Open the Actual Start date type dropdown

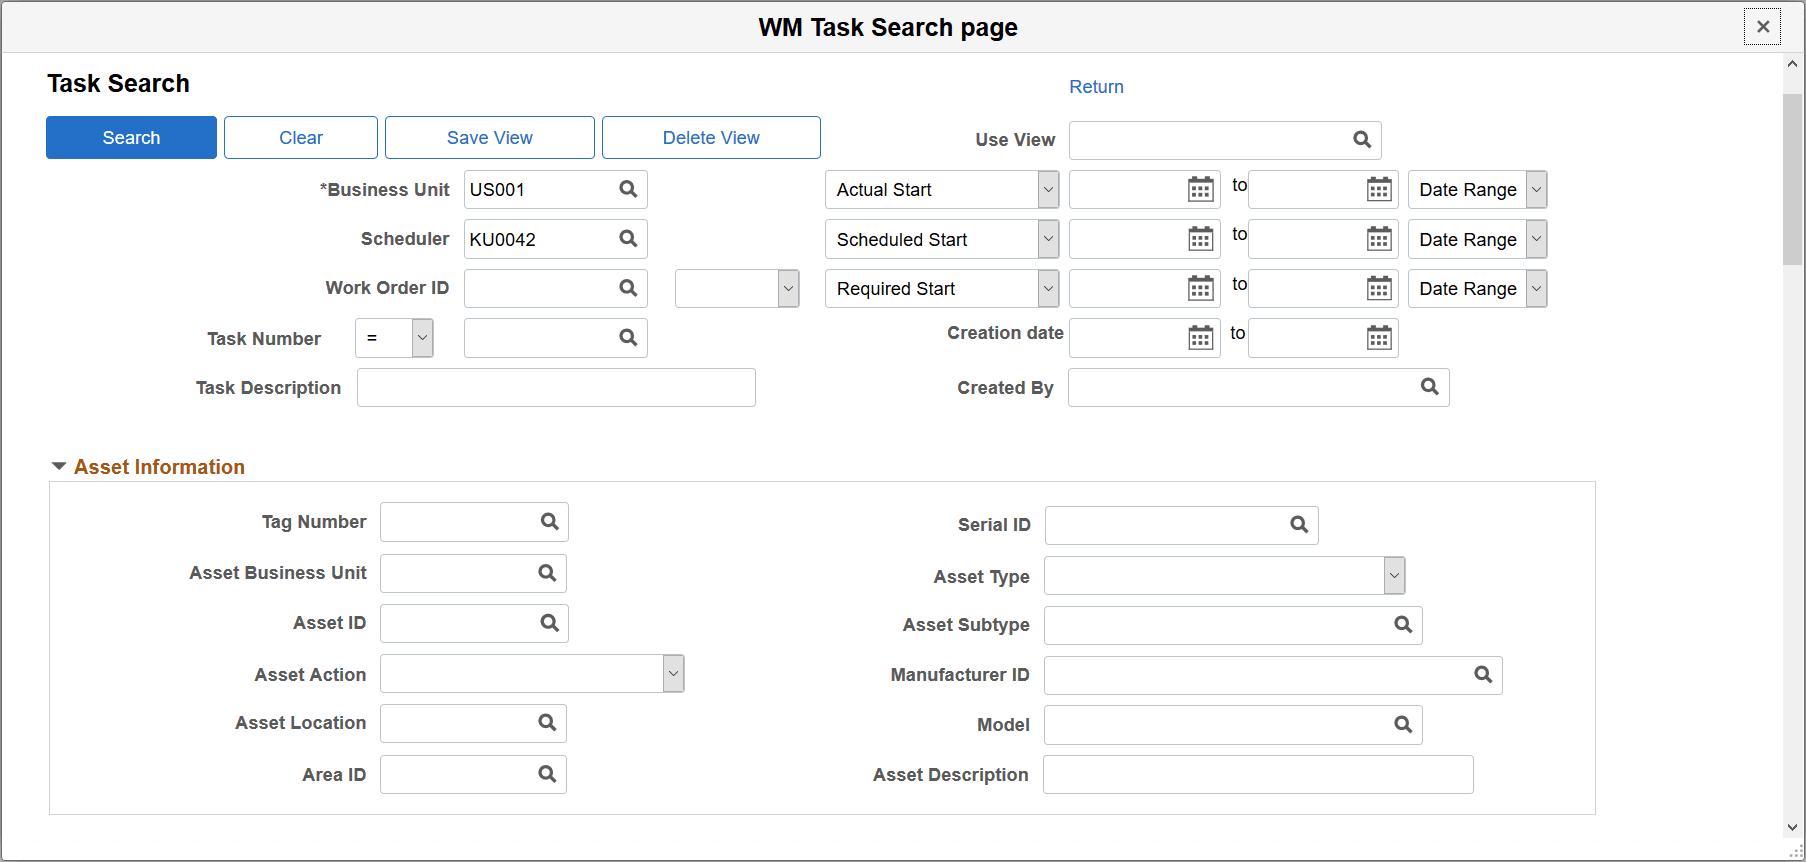942,189
